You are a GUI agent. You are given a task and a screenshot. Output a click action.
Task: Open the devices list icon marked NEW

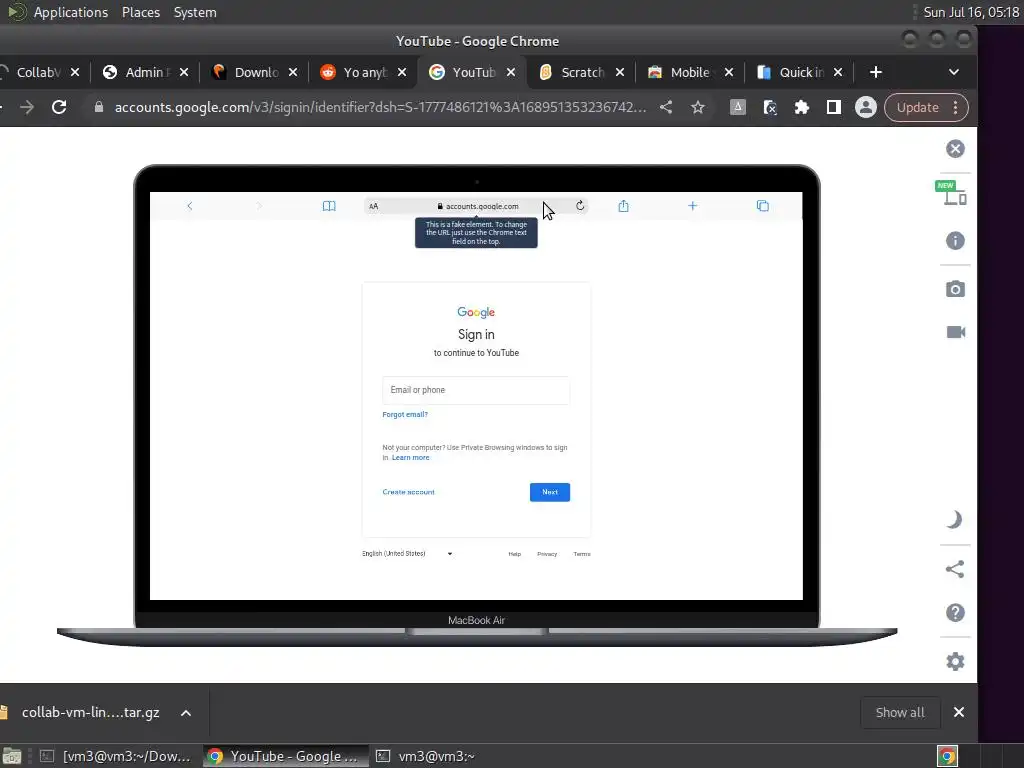(x=953, y=193)
